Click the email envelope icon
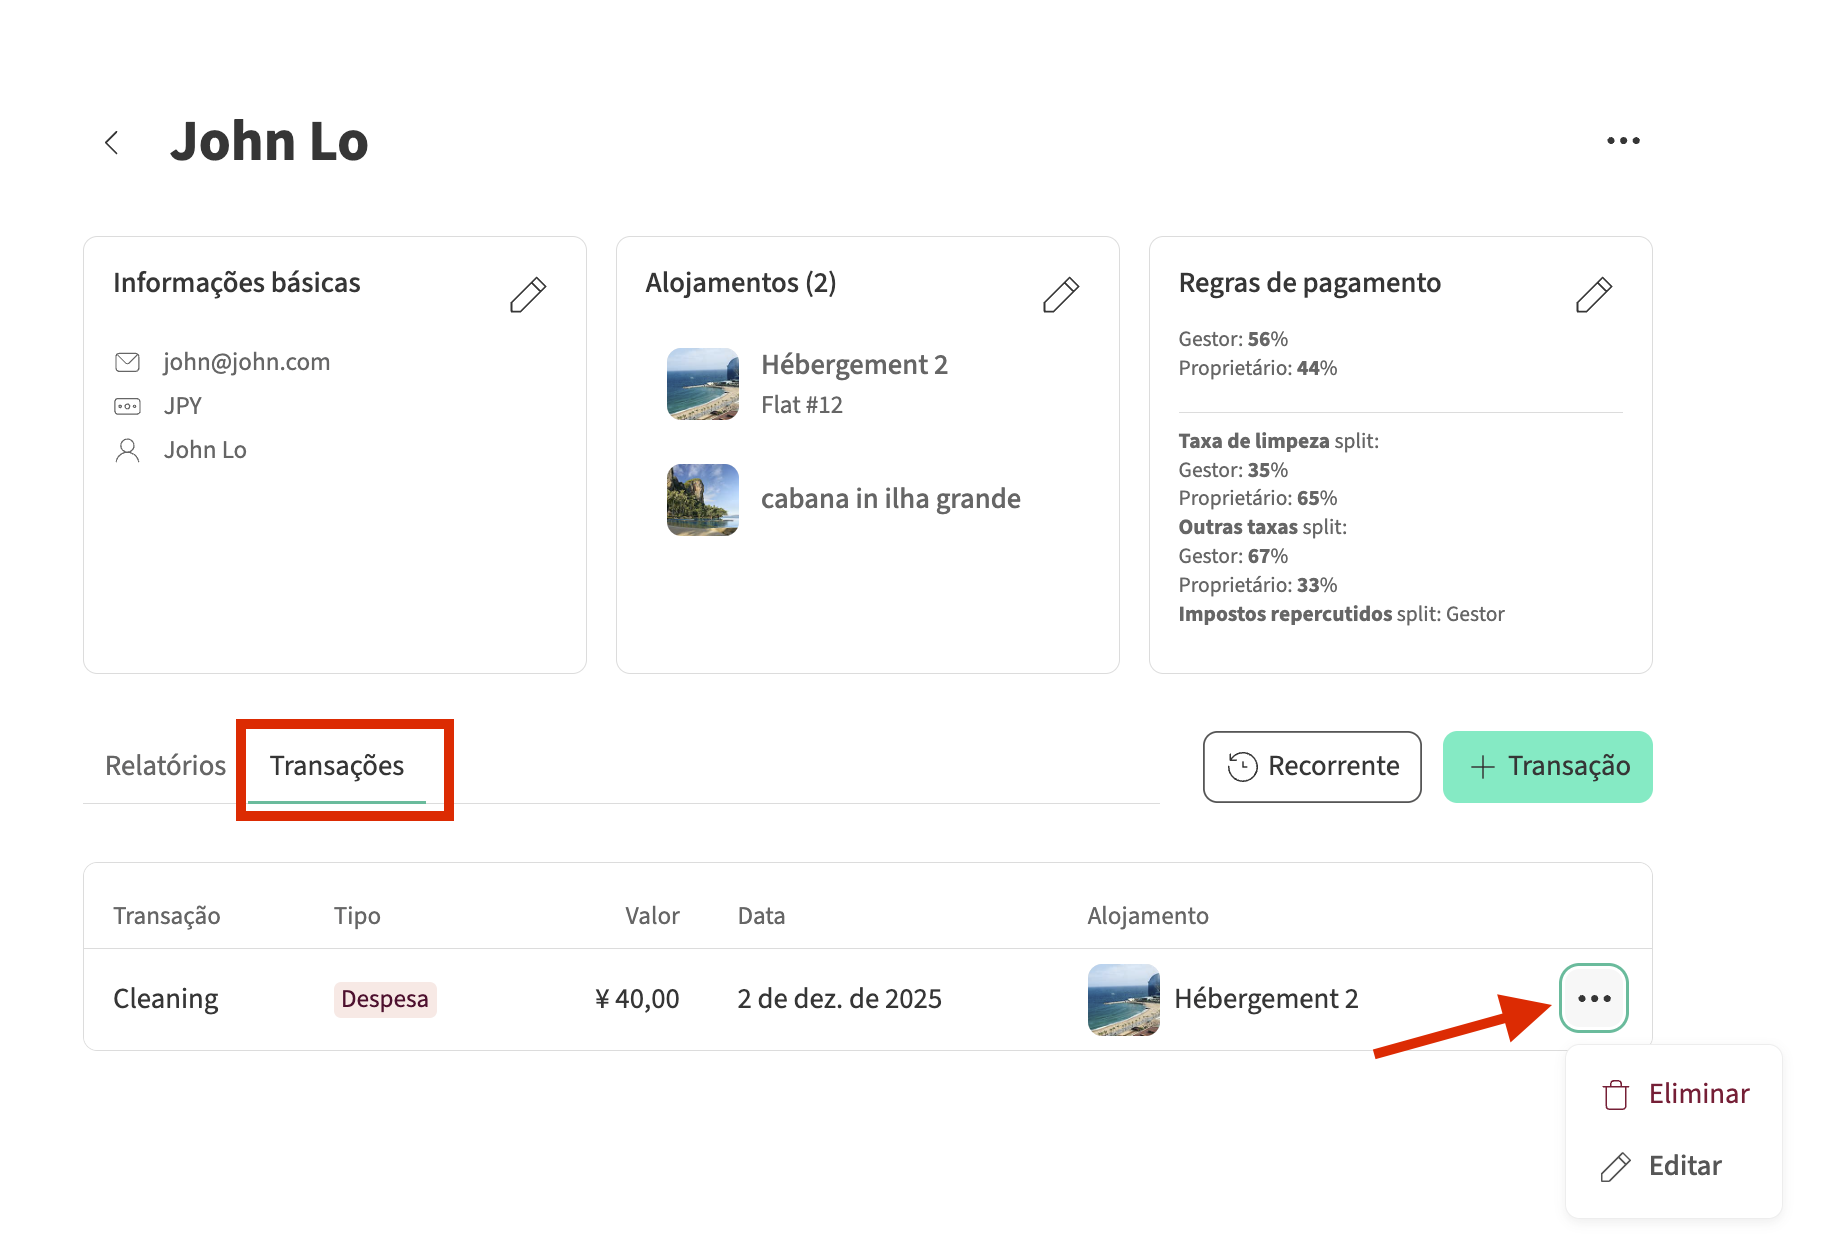Viewport: 1840px width, 1254px height. click(128, 362)
